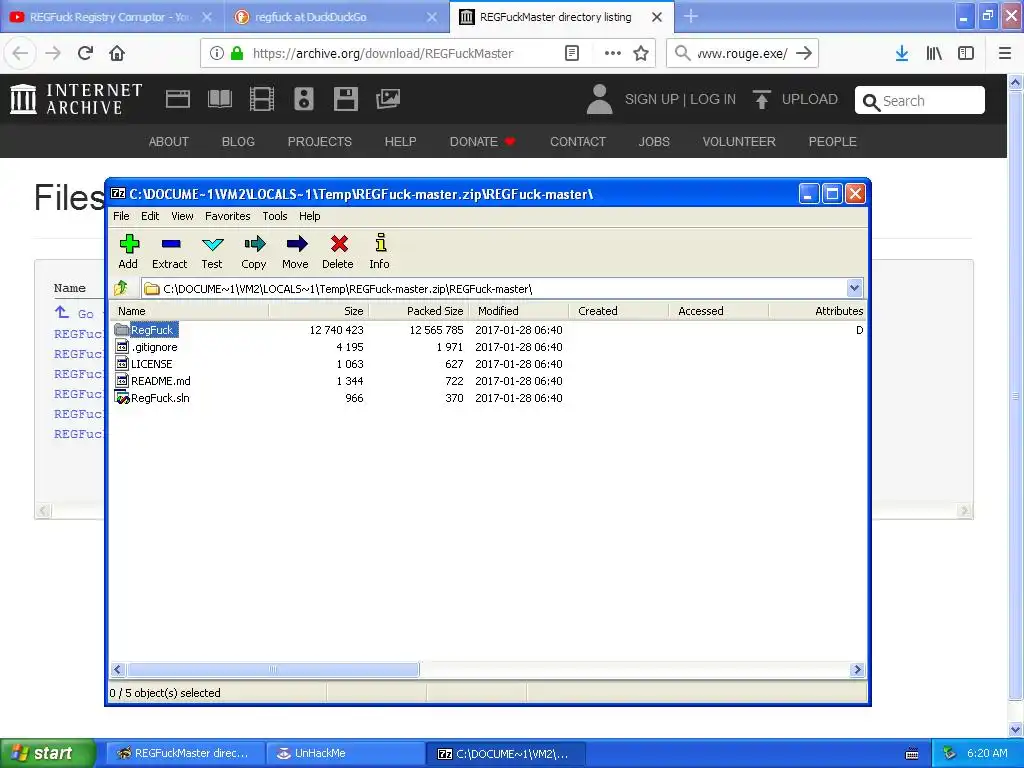Click the 7-Zip address path field
The height and width of the screenshot is (768, 1024).
click(x=493, y=288)
